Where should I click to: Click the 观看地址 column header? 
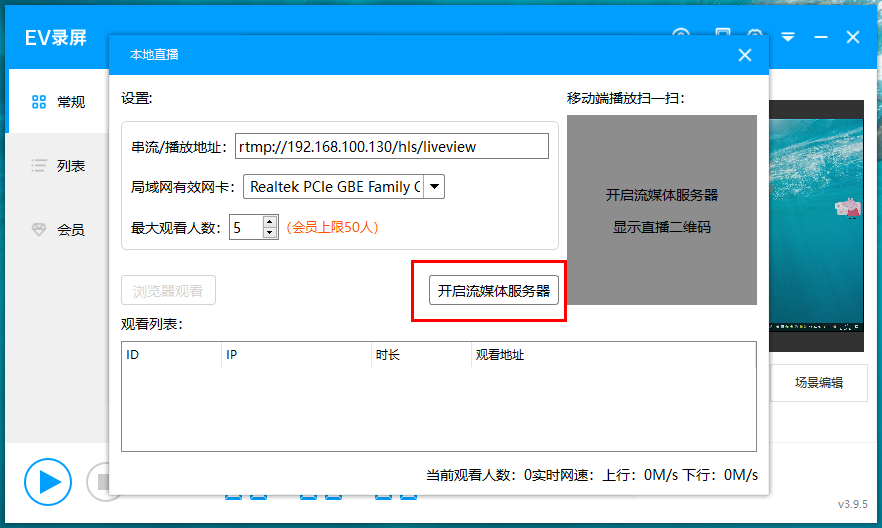(500, 355)
